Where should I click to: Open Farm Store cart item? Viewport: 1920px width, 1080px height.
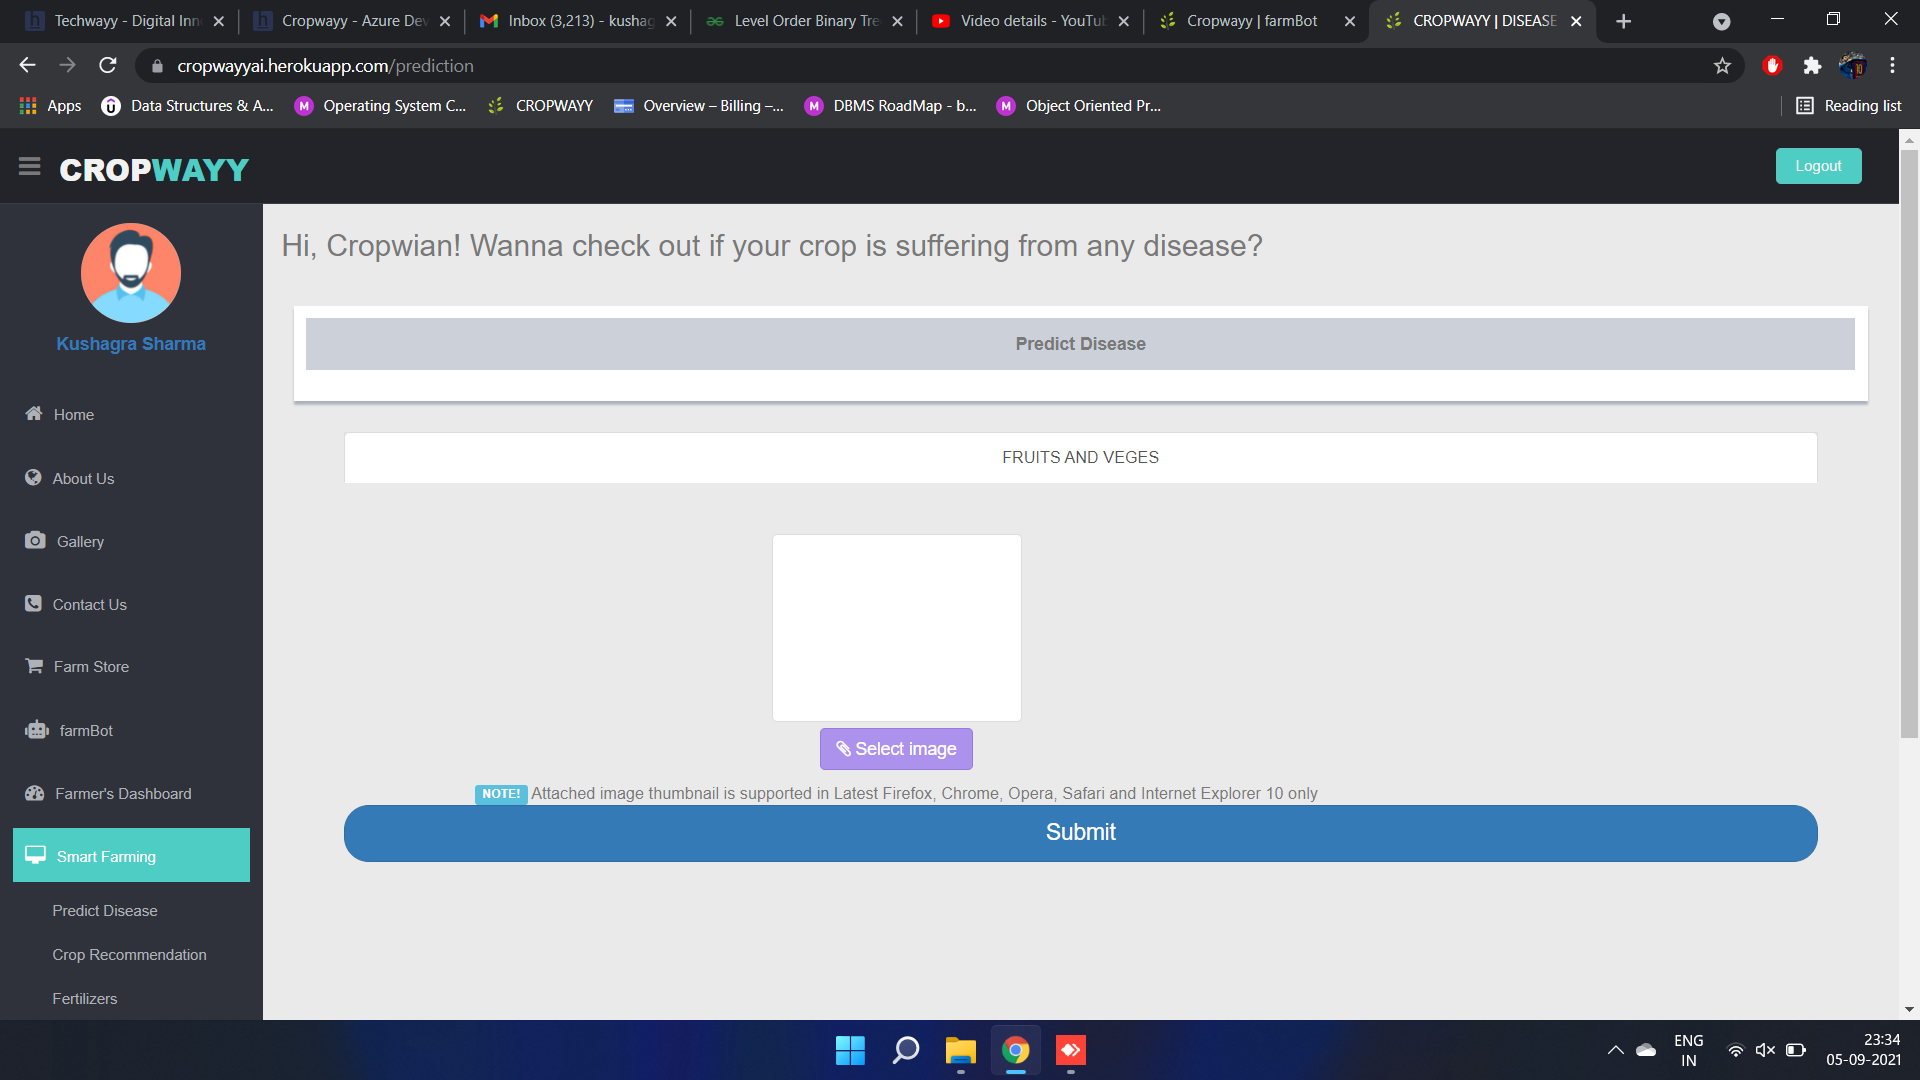tap(90, 667)
